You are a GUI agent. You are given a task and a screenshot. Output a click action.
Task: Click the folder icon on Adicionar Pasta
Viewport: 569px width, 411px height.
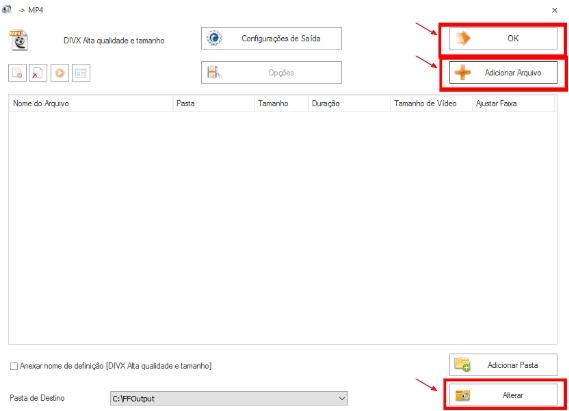(462, 365)
